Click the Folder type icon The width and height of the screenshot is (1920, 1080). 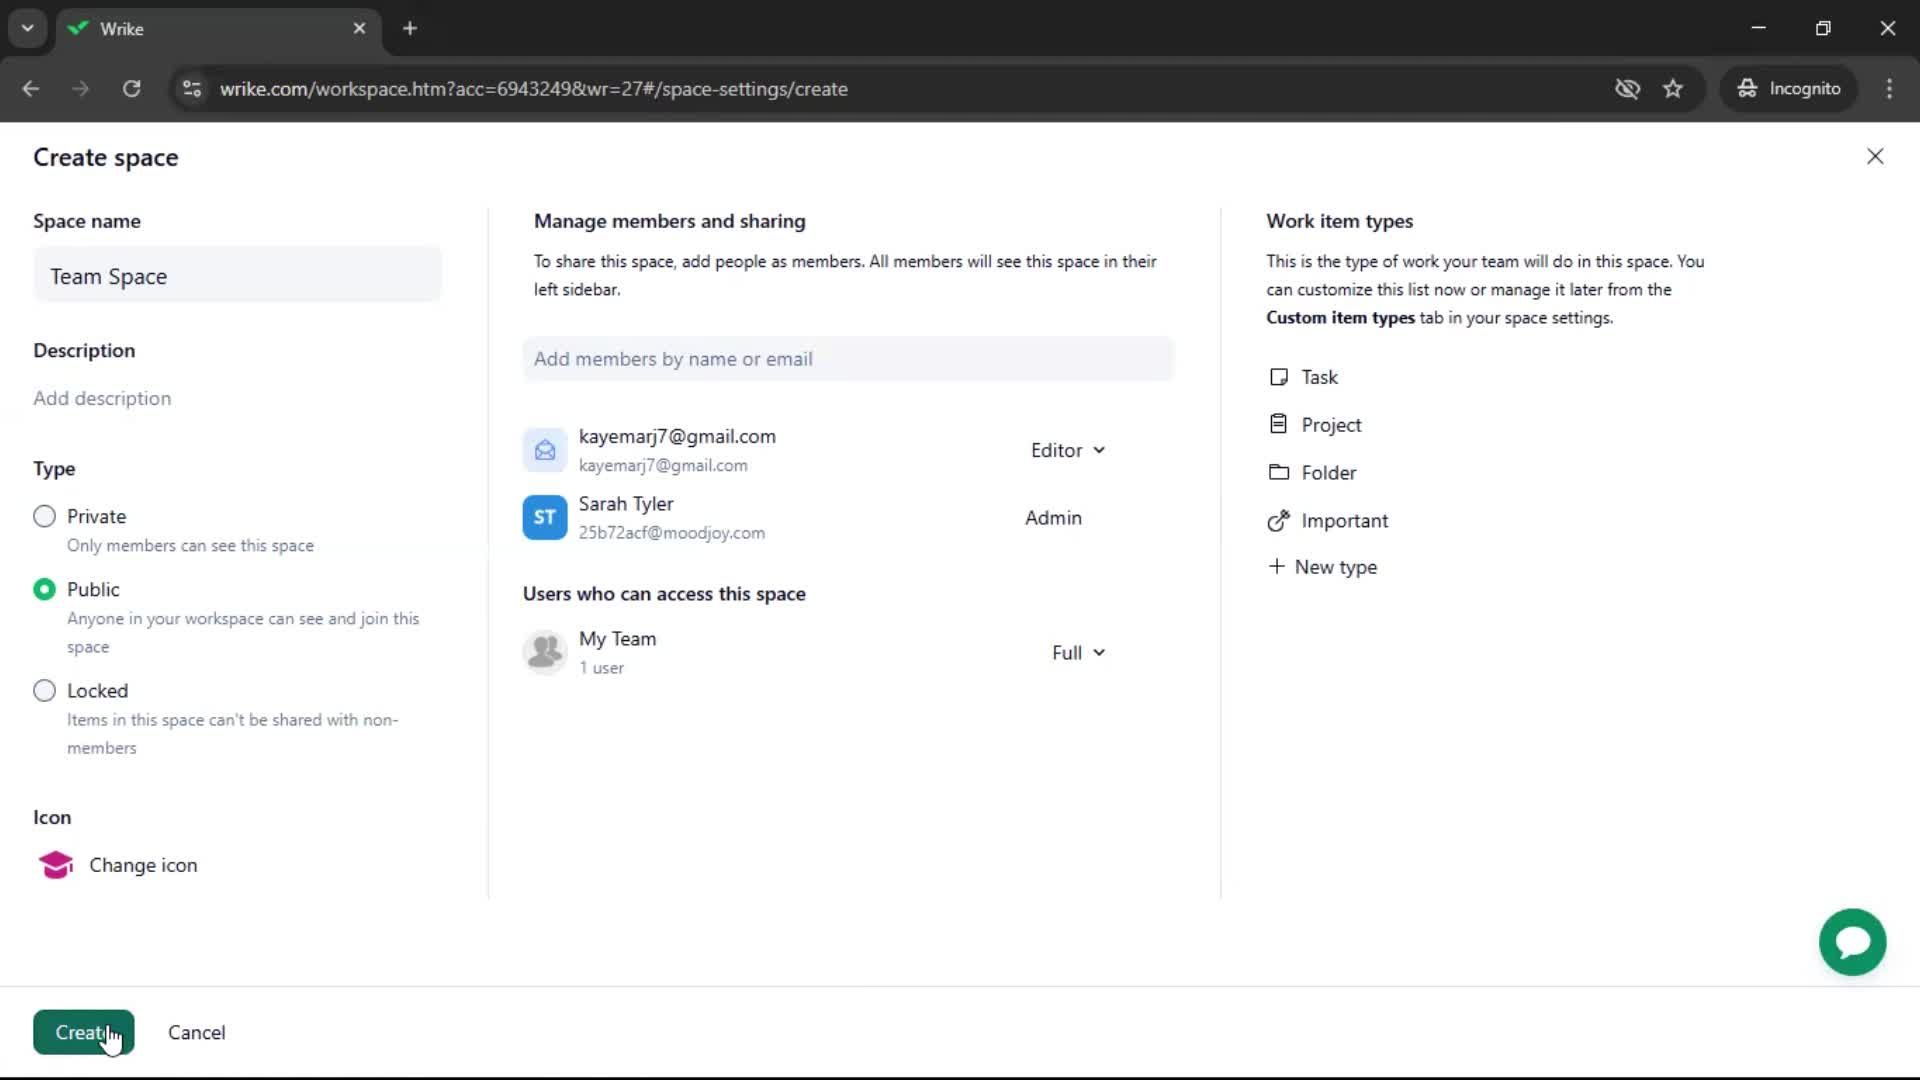tap(1278, 472)
